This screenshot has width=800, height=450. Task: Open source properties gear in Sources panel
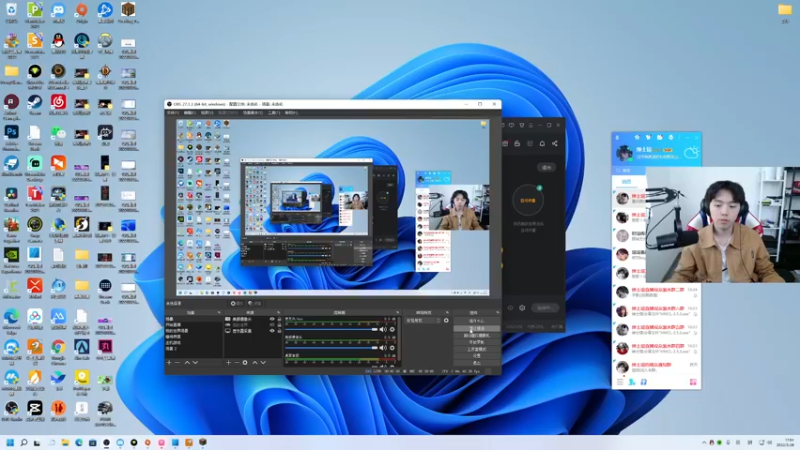pos(245,363)
